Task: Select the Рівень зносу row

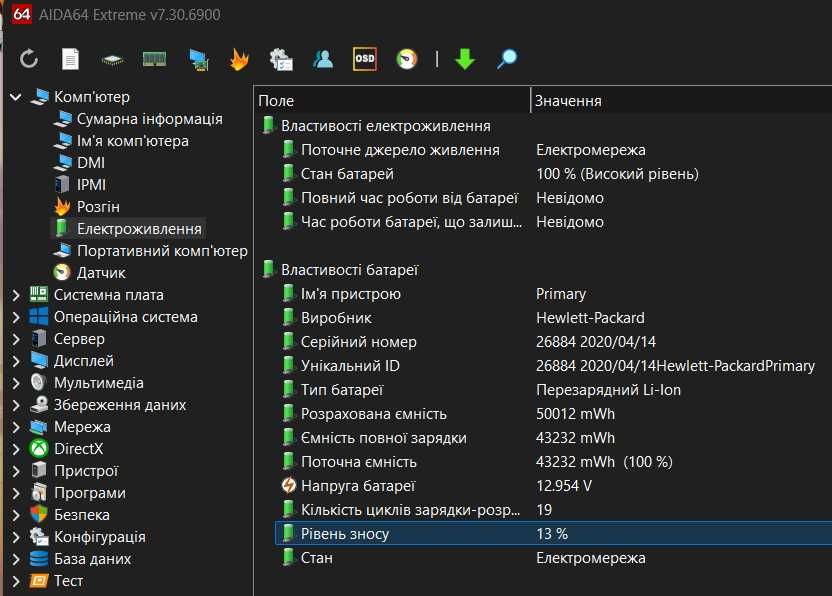Action: tap(345, 534)
